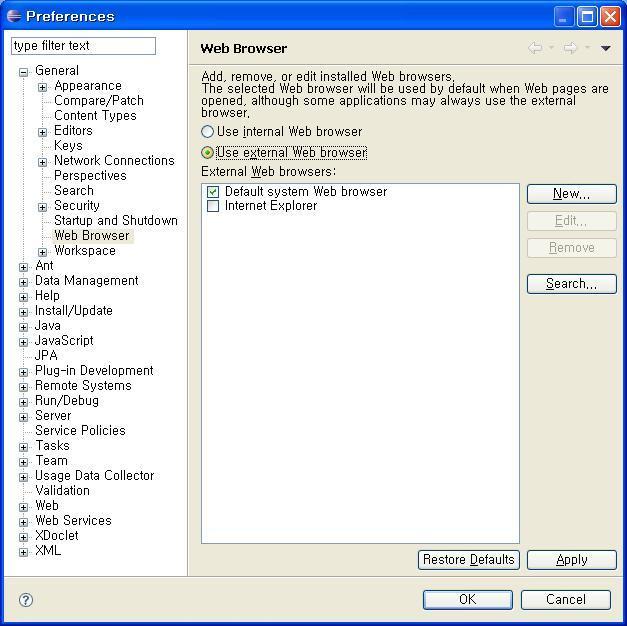Image resolution: width=627 pixels, height=626 pixels.
Task: Select Use internal Web browser radio button
Action: click(x=207, y=131)
